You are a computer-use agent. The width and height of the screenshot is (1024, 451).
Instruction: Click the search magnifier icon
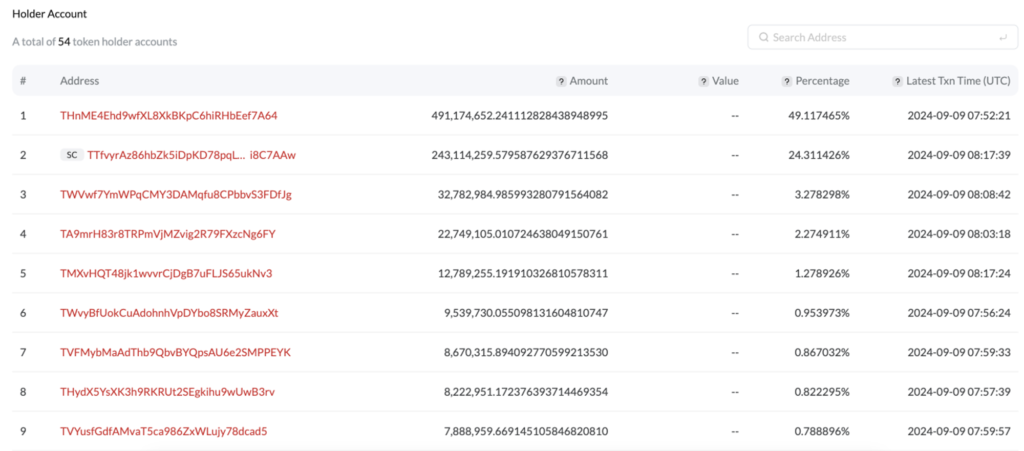click(x=763, y=38)
